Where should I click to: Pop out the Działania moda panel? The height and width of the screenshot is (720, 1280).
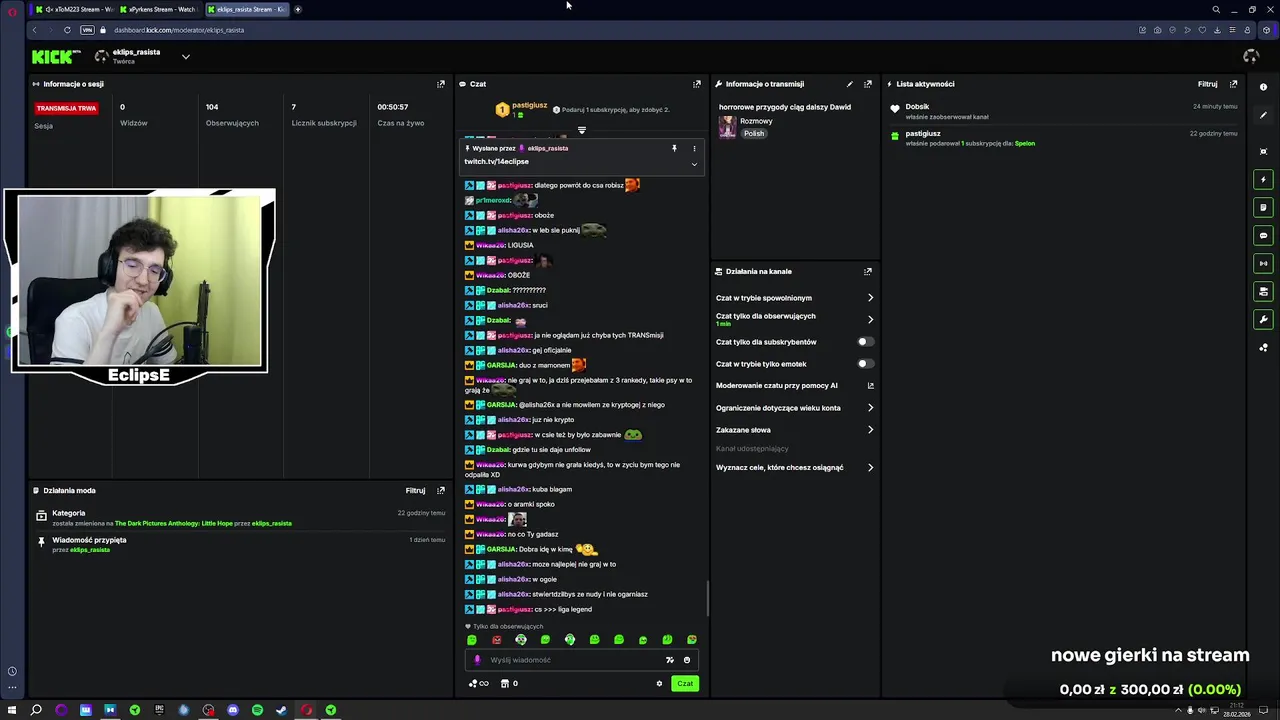click(441, 490)
